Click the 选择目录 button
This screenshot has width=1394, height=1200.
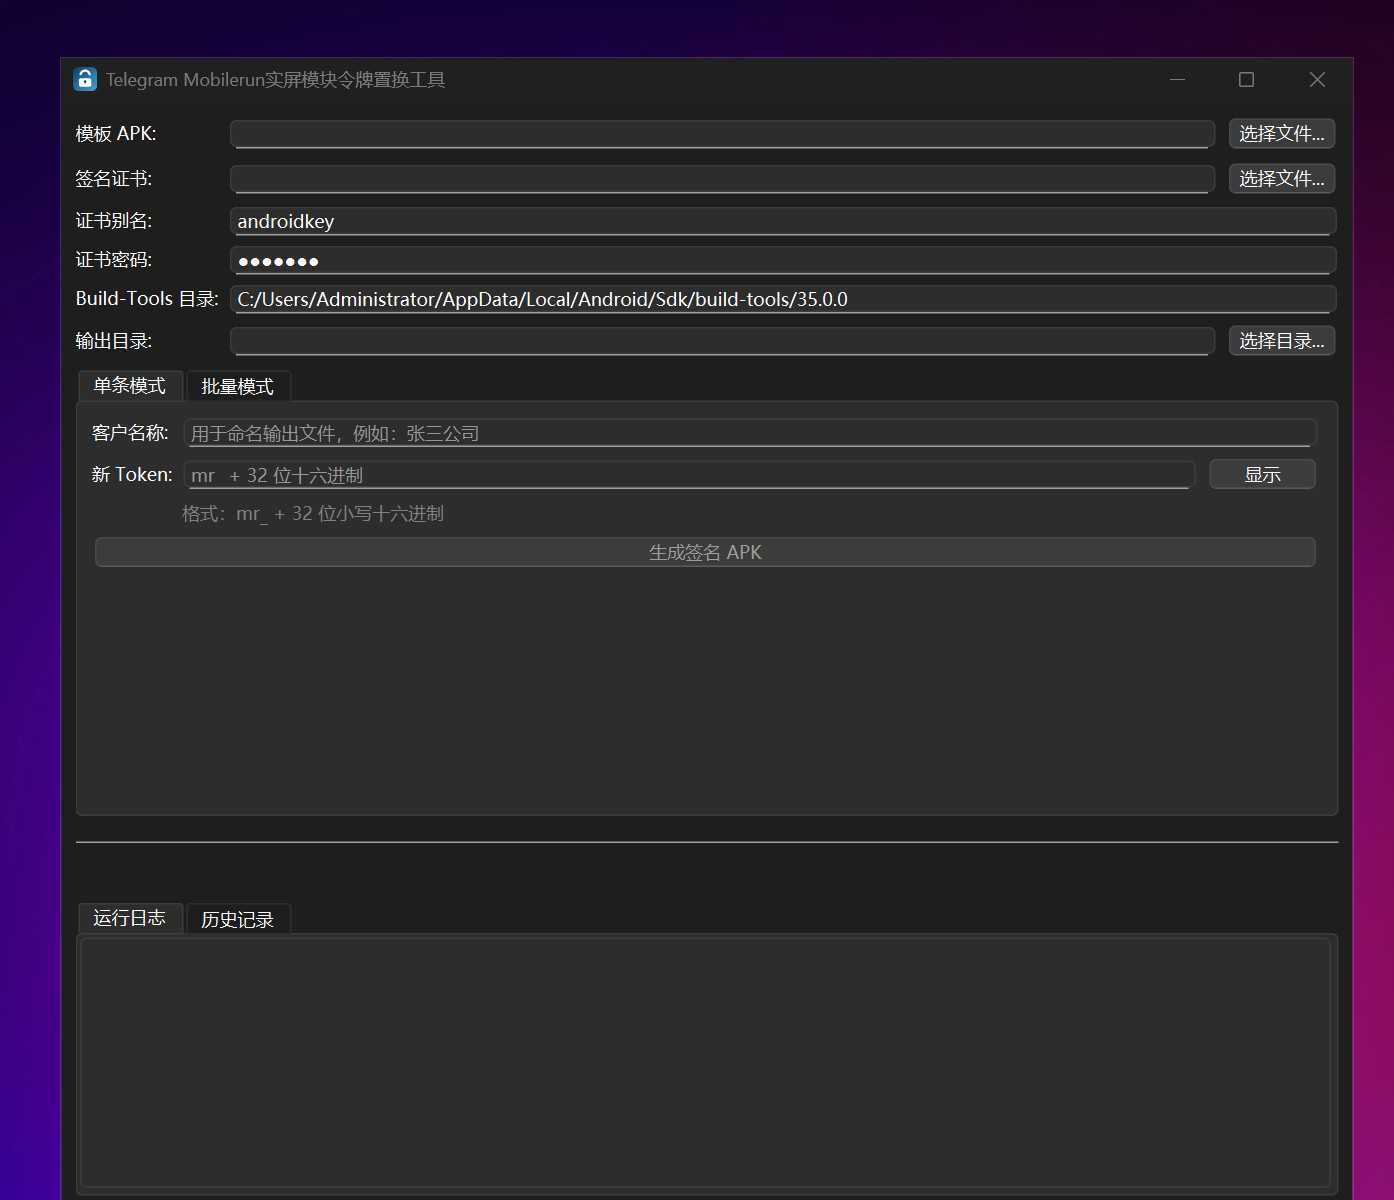point(1281,341)
